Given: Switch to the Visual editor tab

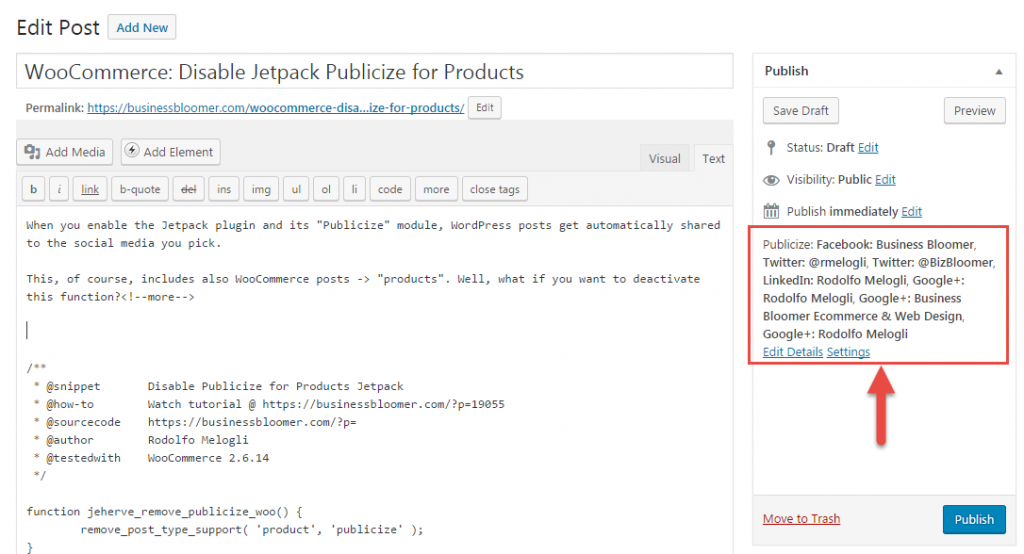Looking at the screenshot, I should pyautogui.click(x=664, y=159).
